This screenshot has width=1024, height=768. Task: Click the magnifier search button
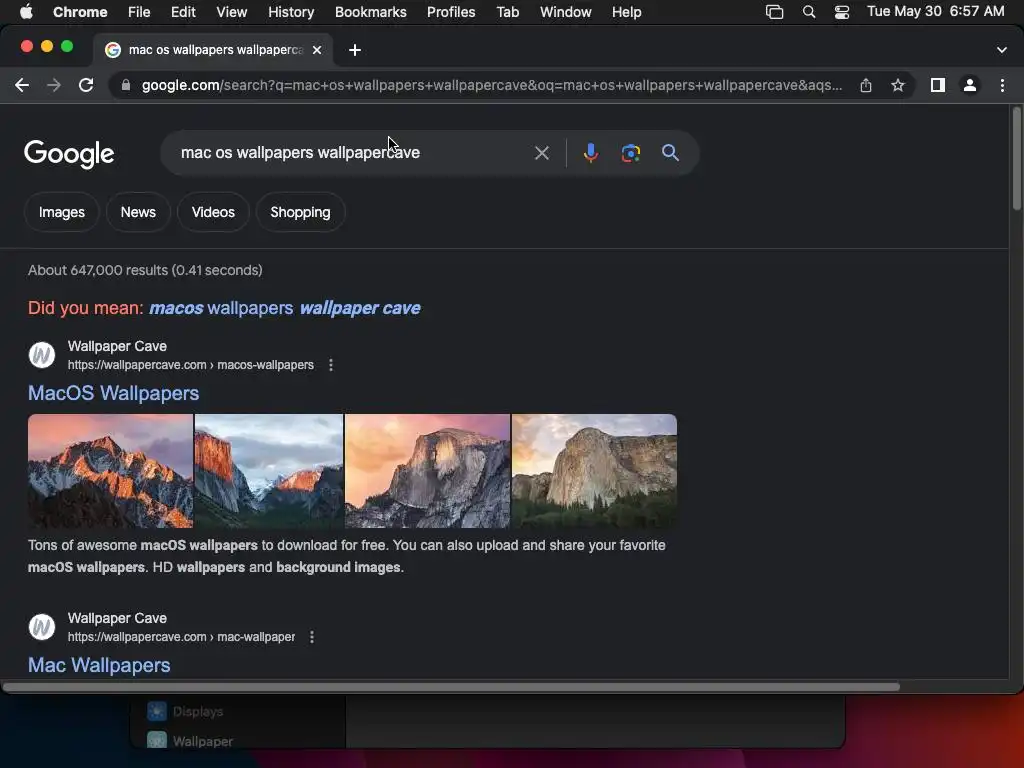click(x=670, y=153)
